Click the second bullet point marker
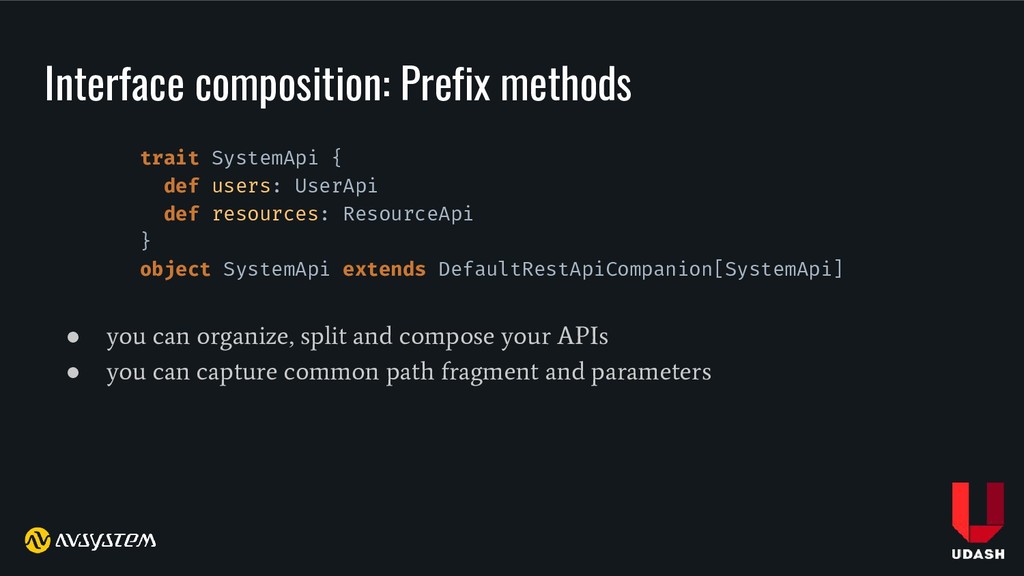 (73, 372)
